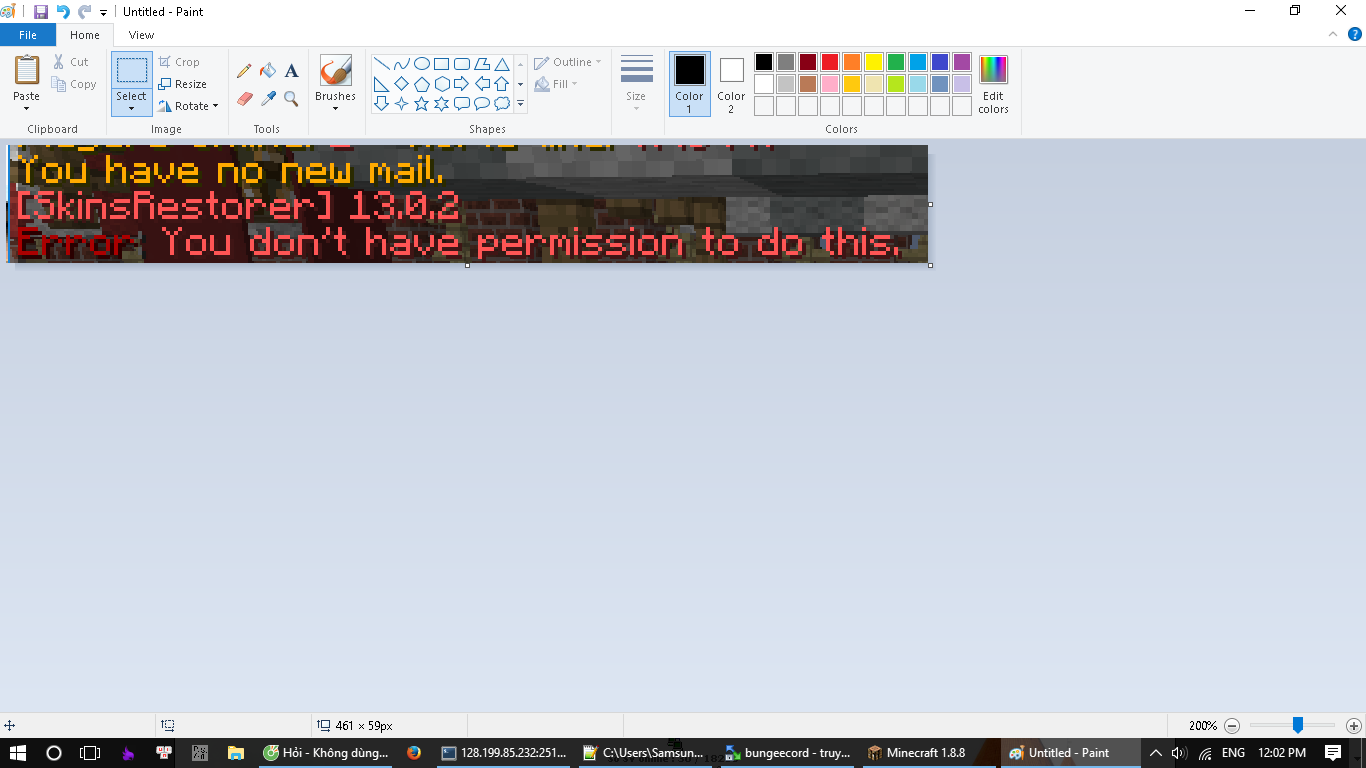Open the shape Fill dropdown

556,84
